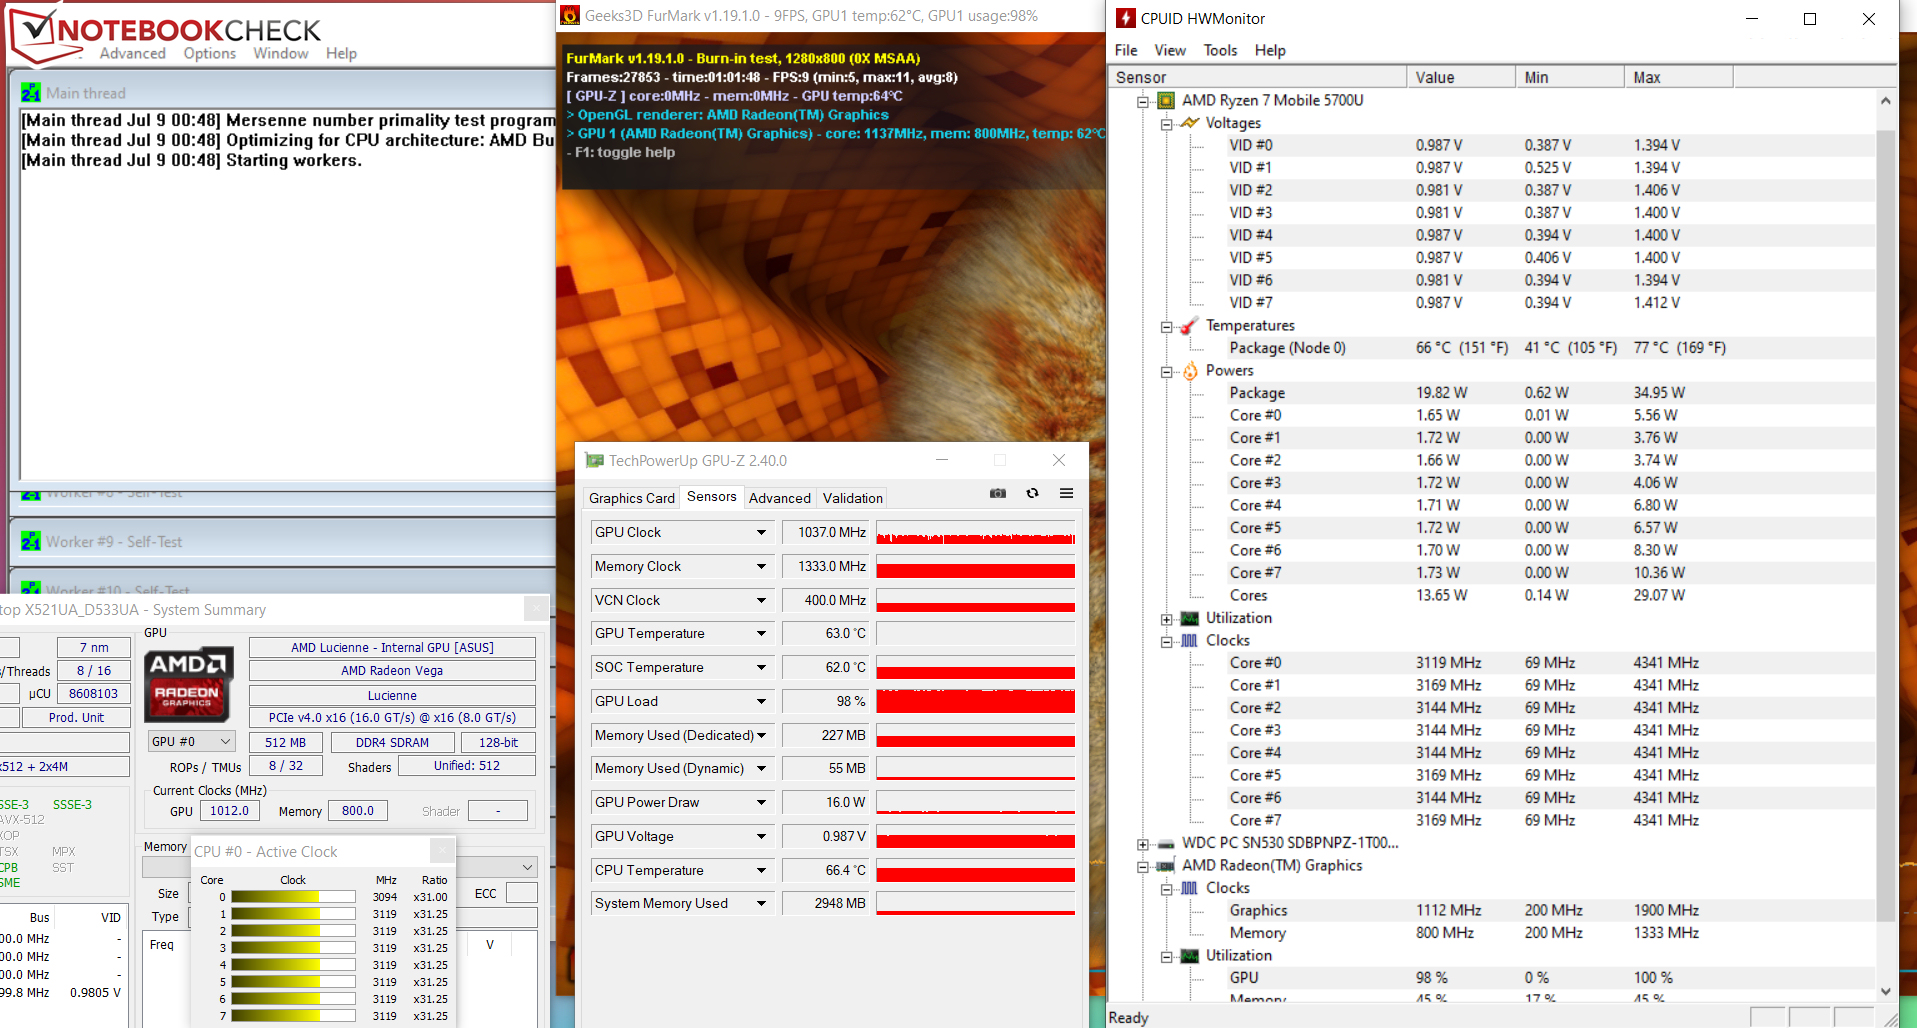Open the GPU Clock sensor dropdown in GPU-Z
Image resolution: width=1917 pixels, height=1028 pixels.
pyautogui.click(x=761, y=532)
